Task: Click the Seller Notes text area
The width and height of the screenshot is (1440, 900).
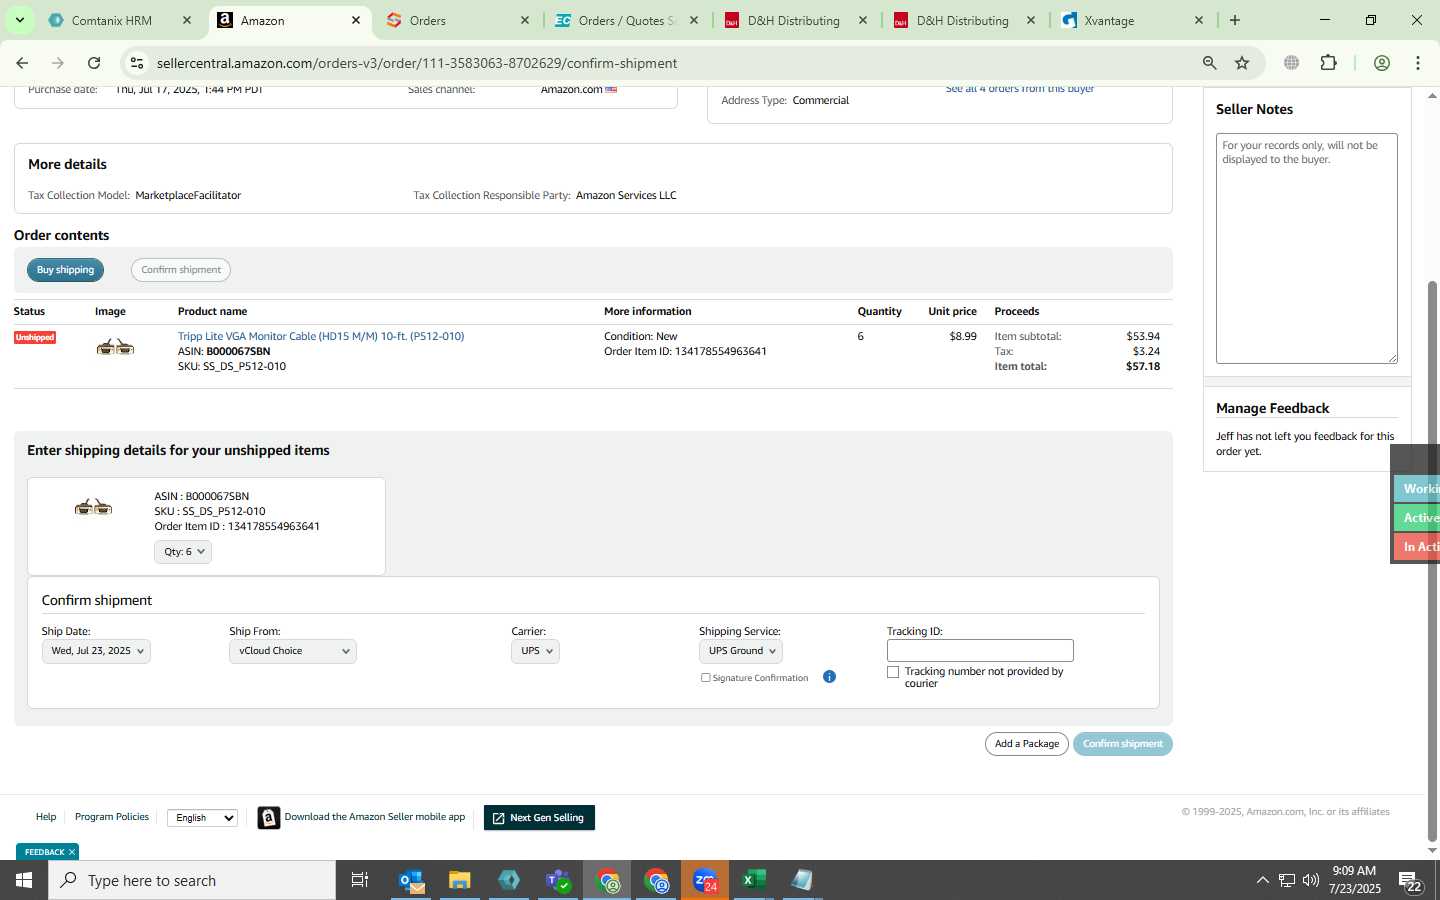Action: pyautogui.click(x=1307, y=248)
